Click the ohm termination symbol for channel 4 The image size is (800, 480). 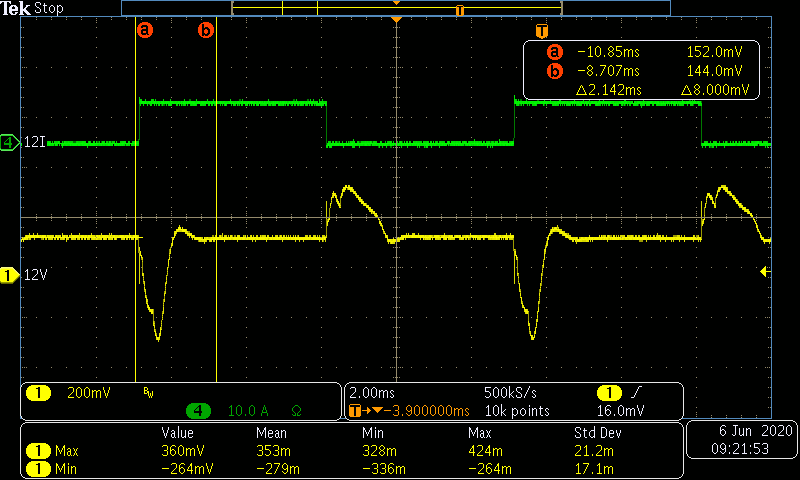[x=296, y=411]
